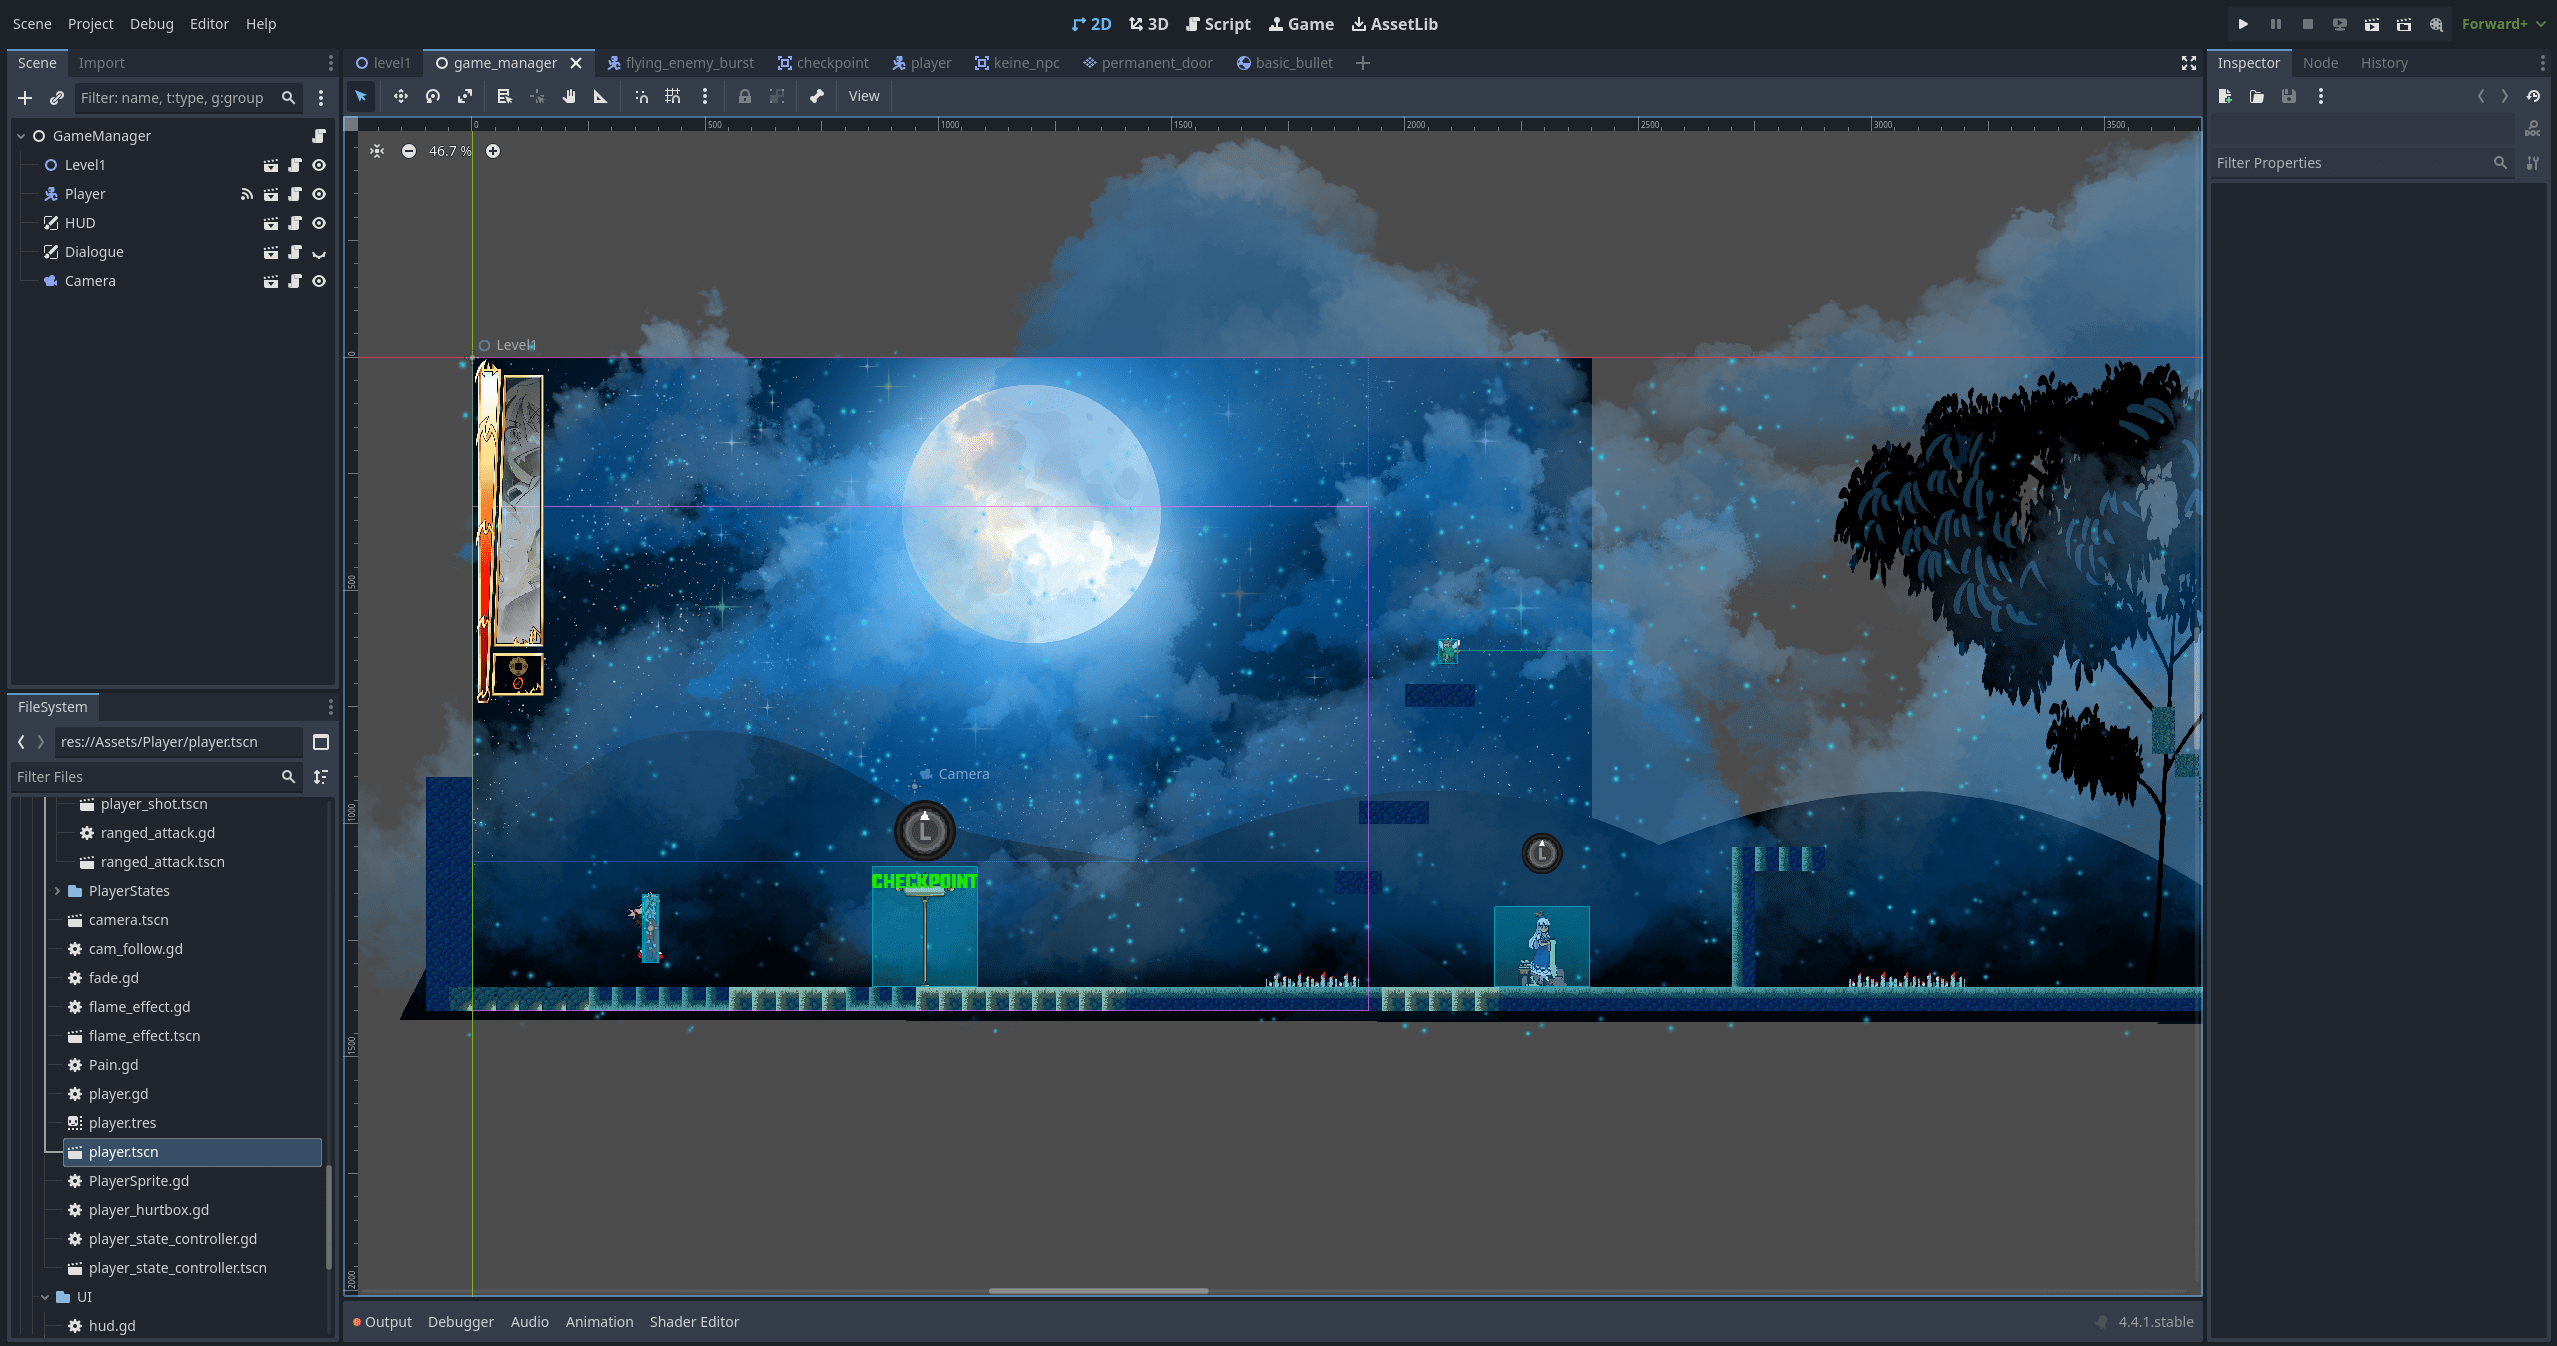Add a new child node with plus

point(25,98)
